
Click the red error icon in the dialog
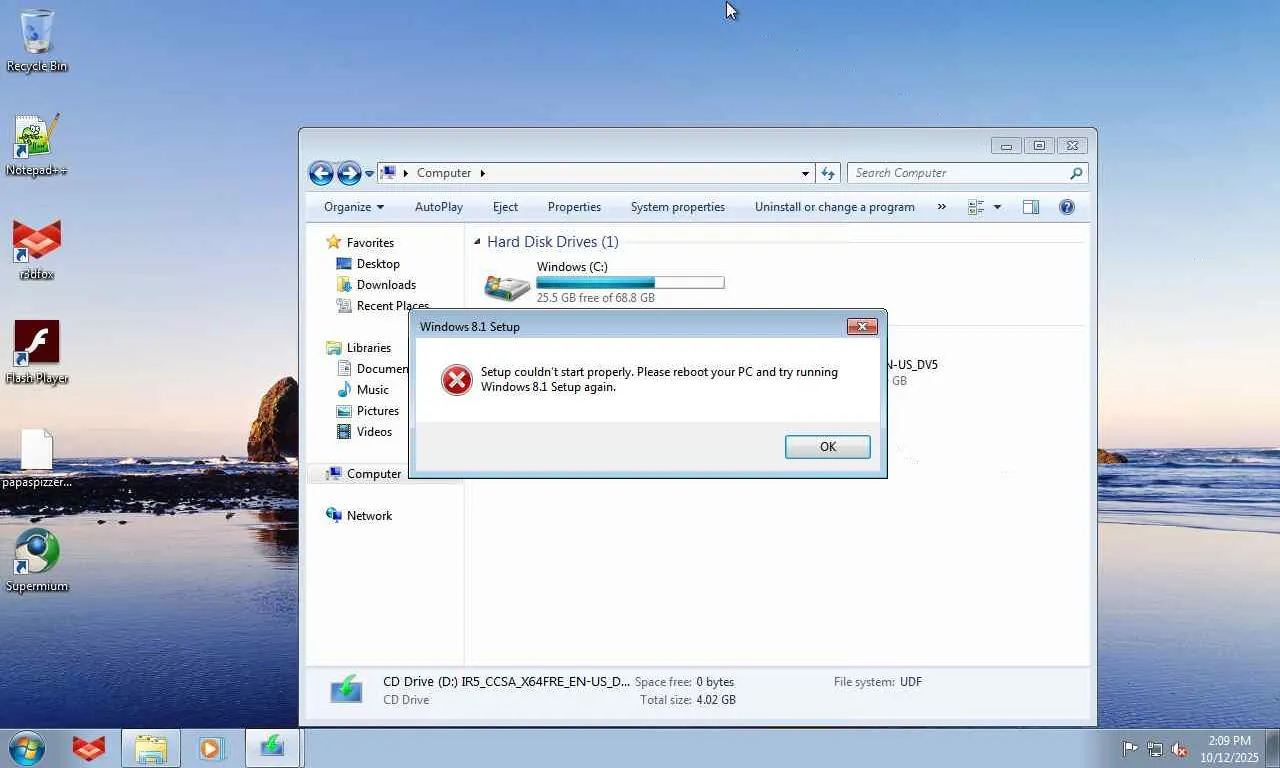coord(456,380)
